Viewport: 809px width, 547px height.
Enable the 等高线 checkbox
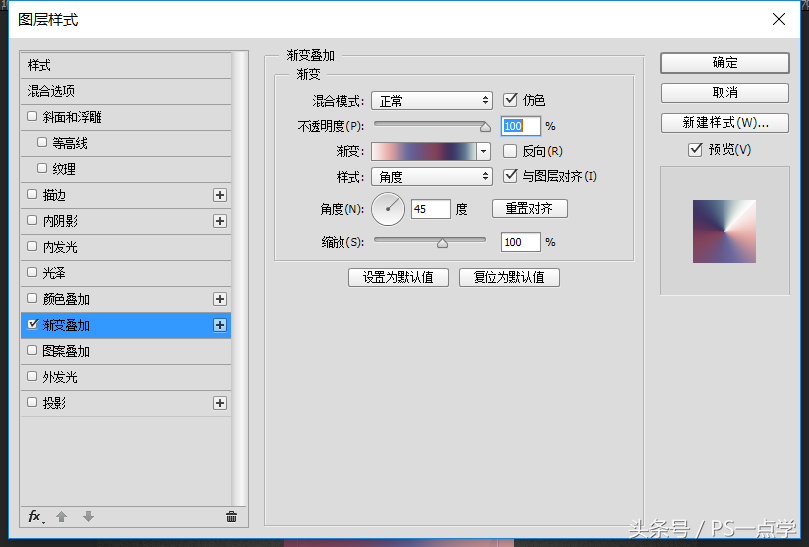click(x=42, y=142)
